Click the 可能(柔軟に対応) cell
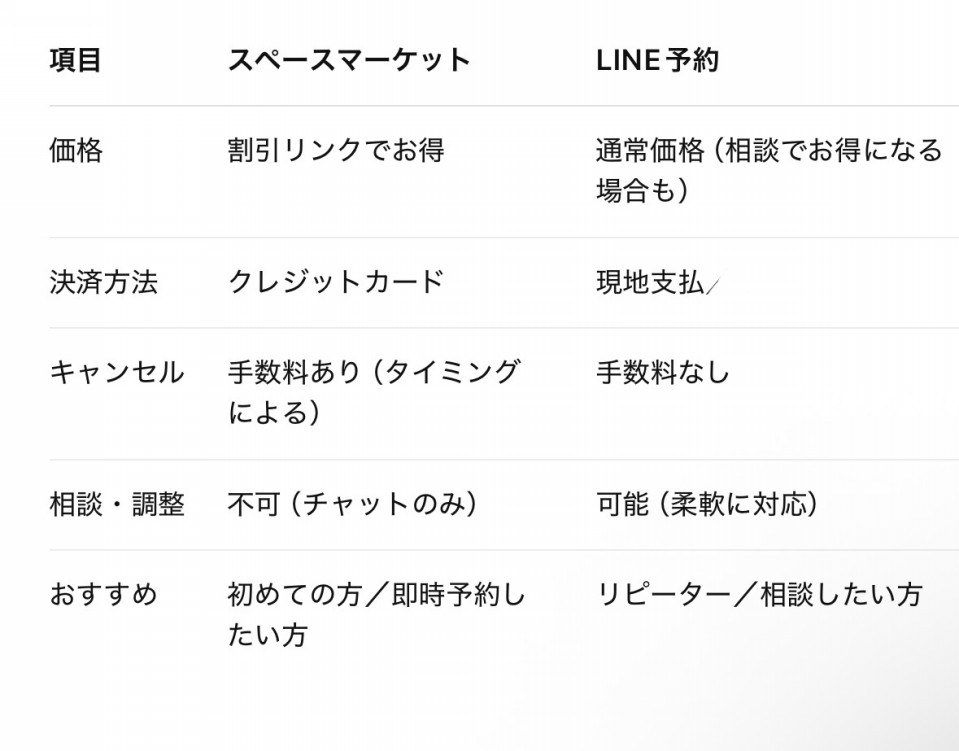Viewport: 959px width, 751px height. (x=707, y=505)
